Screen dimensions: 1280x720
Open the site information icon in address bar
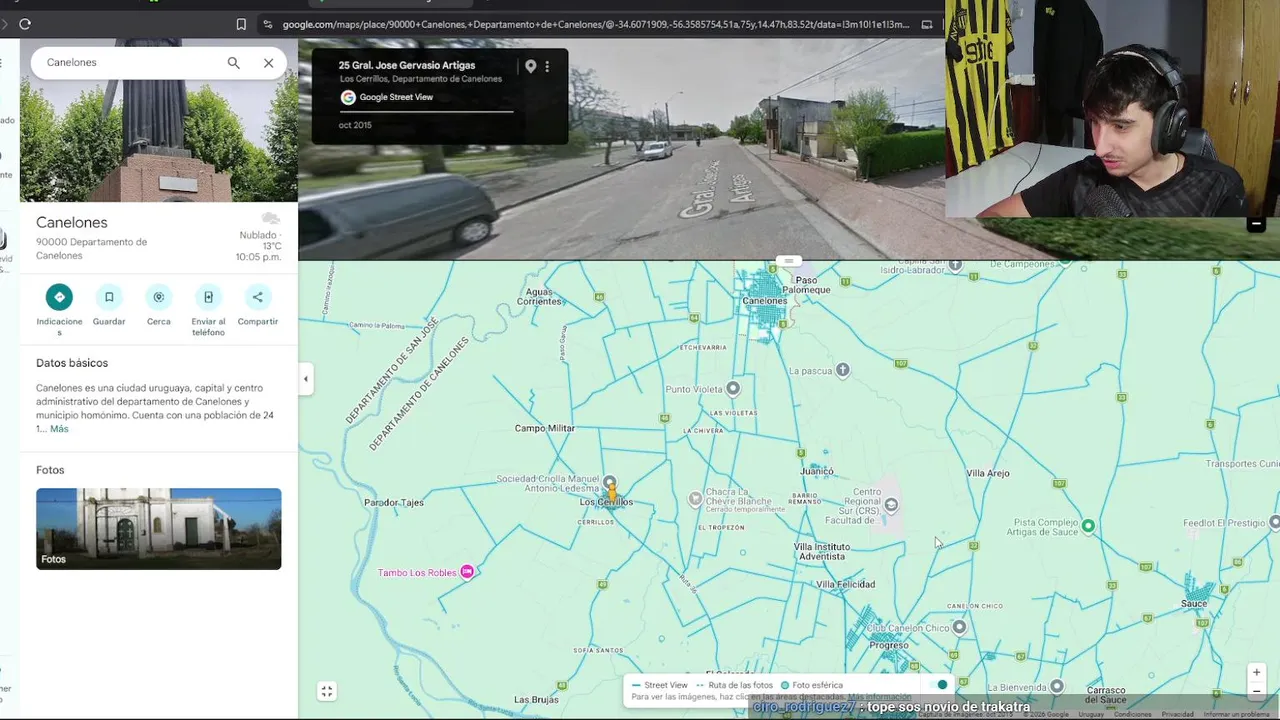coord(268,24)
